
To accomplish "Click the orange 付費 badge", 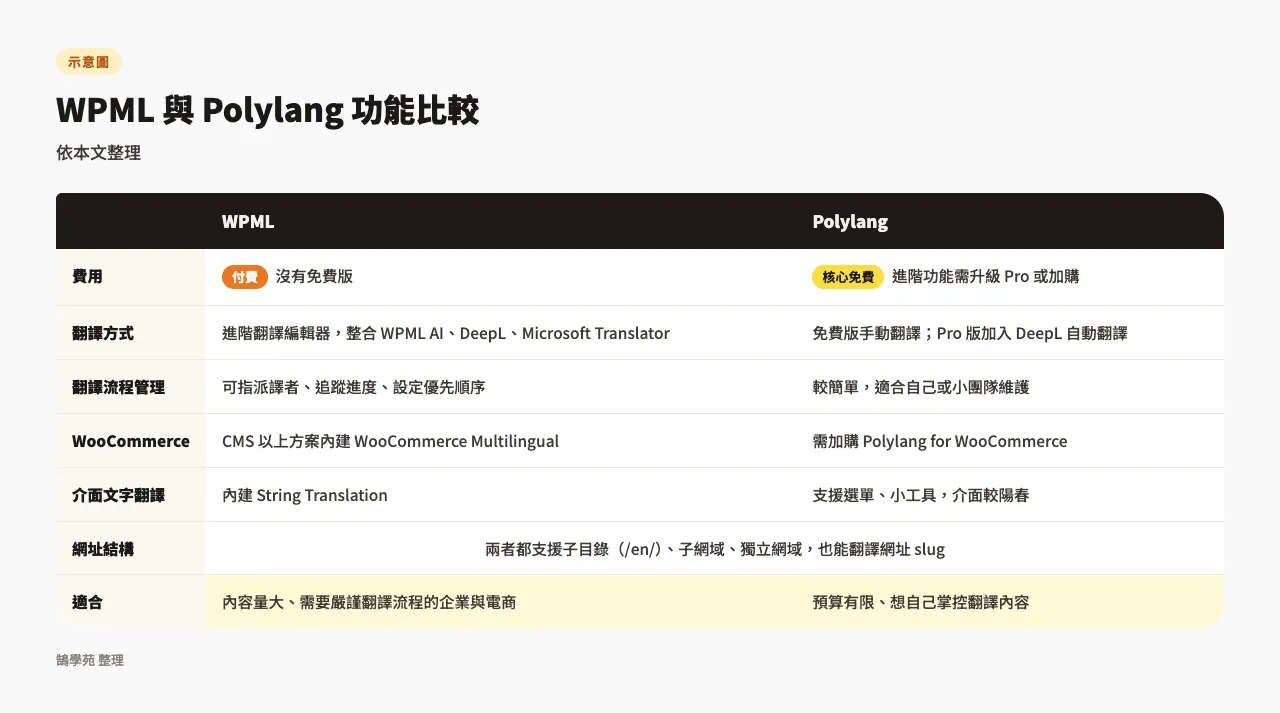I will coord(245,277).
